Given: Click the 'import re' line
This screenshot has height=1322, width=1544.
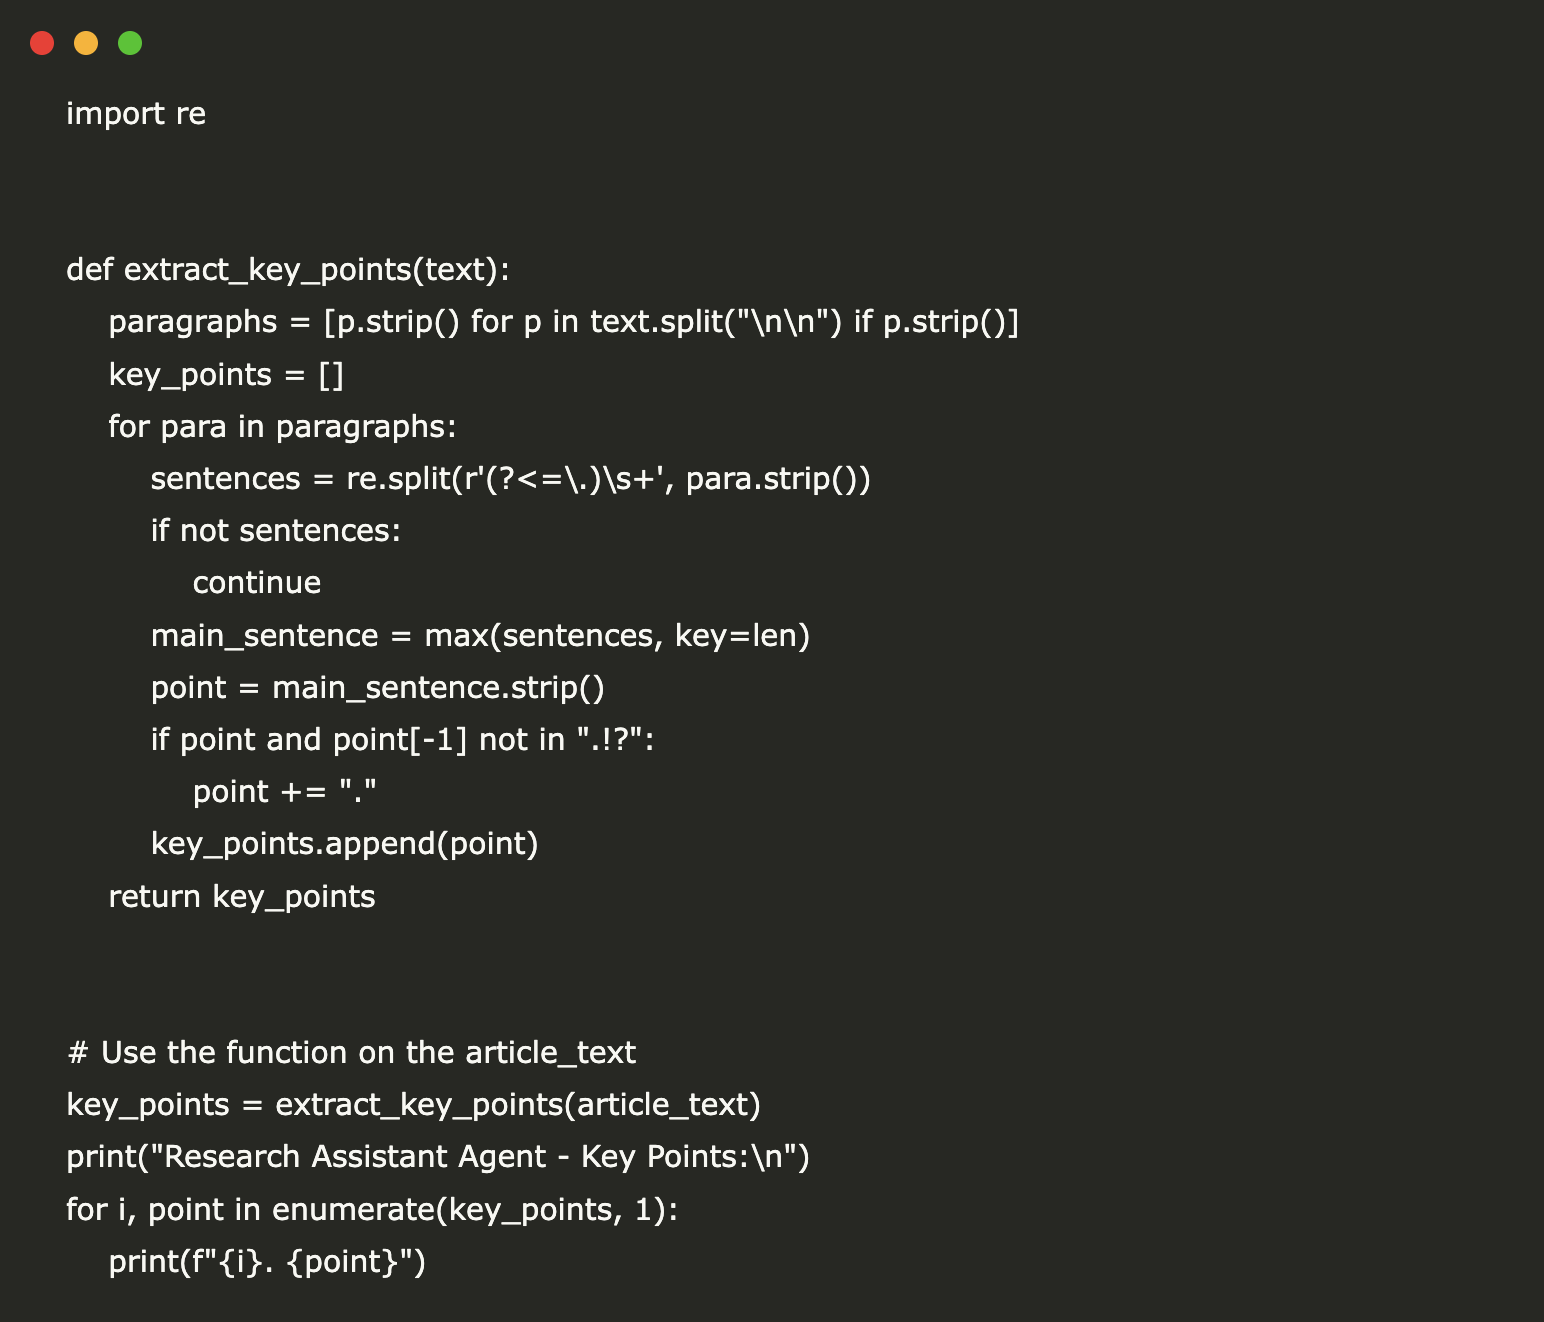Looking at the screenshot, I should pyautogui.click(x=136, y=114).
